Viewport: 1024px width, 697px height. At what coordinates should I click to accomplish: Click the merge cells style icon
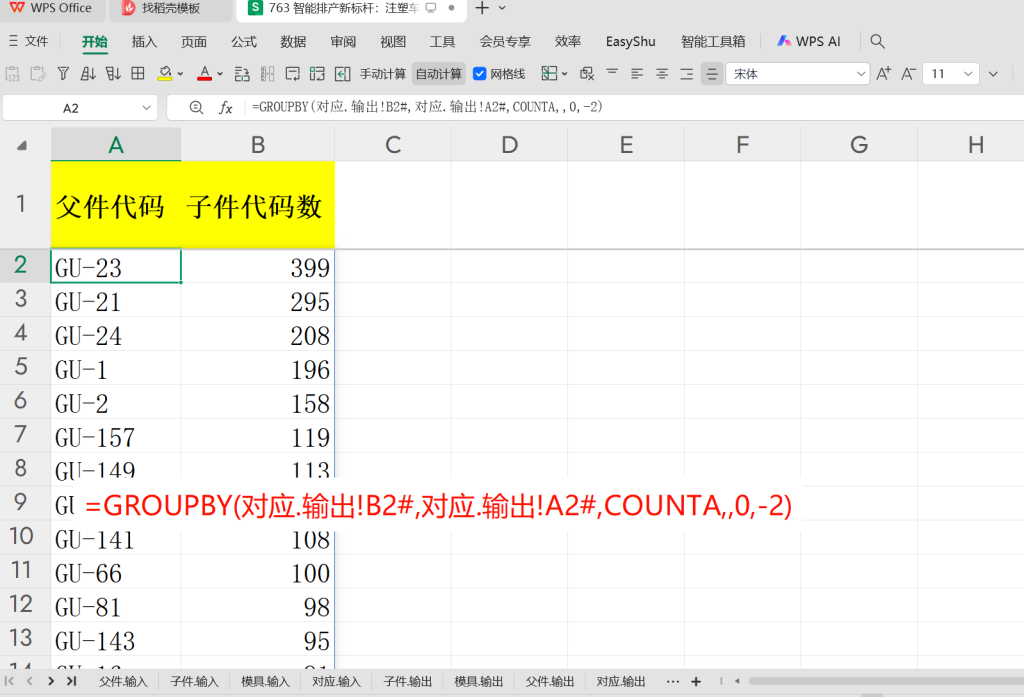[x=317, y=74]
